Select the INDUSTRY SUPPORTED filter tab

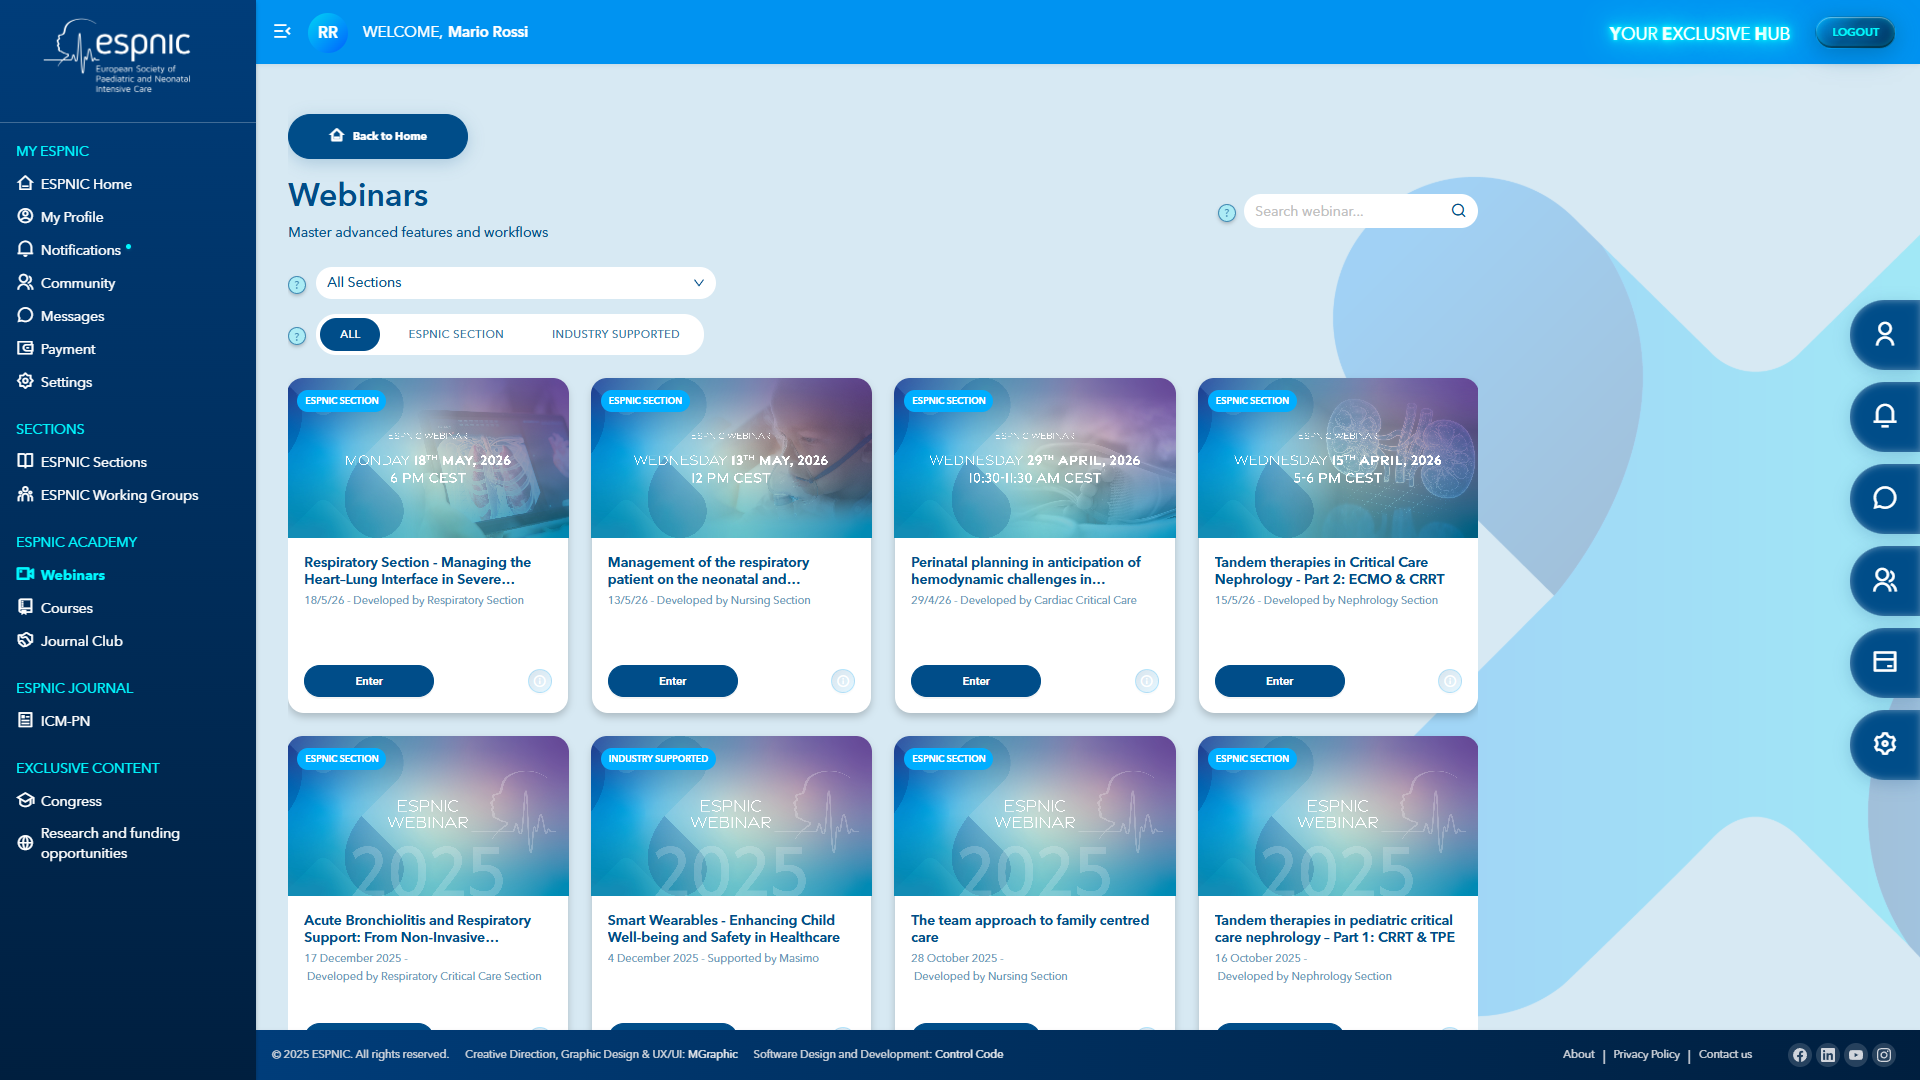pos(616,334)
